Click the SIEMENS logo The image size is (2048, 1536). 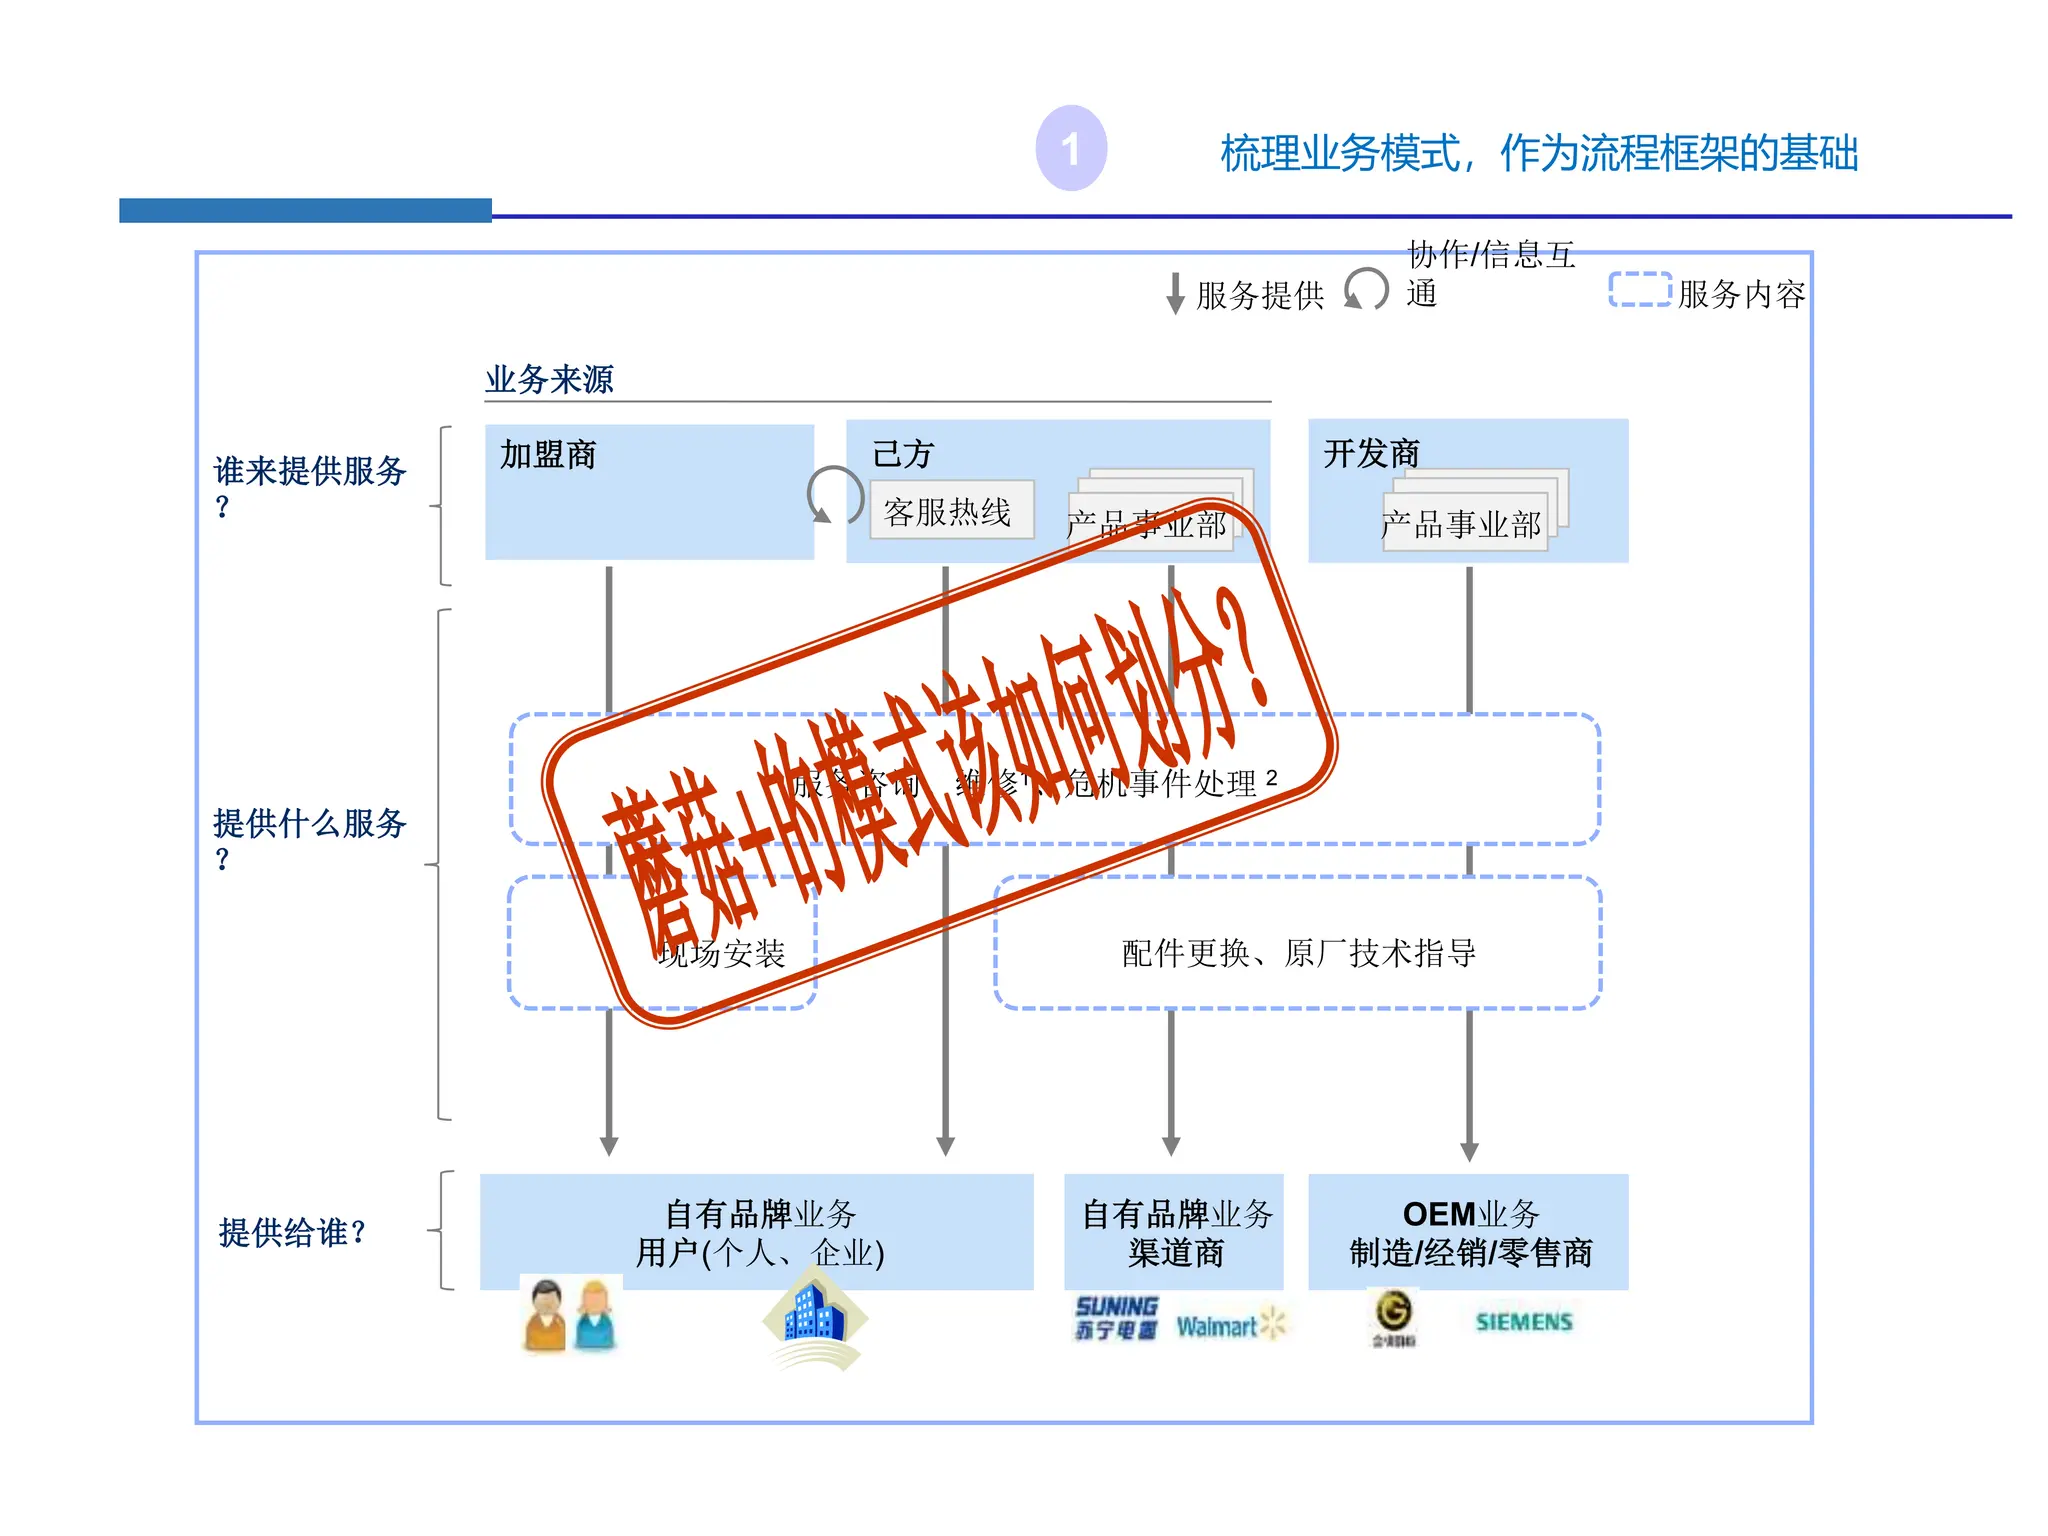pyautogui.click(x=1524, y=1322)
